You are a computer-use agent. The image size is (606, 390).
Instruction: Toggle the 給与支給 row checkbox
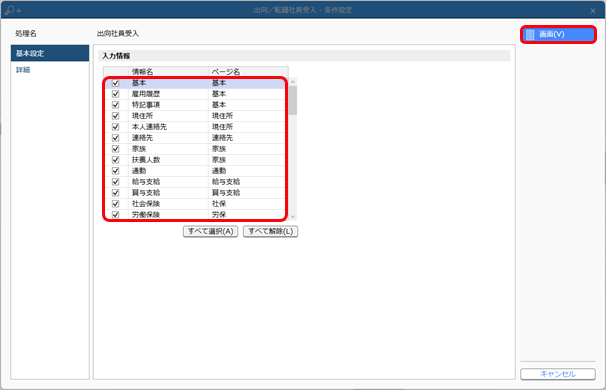coord(115,182)
